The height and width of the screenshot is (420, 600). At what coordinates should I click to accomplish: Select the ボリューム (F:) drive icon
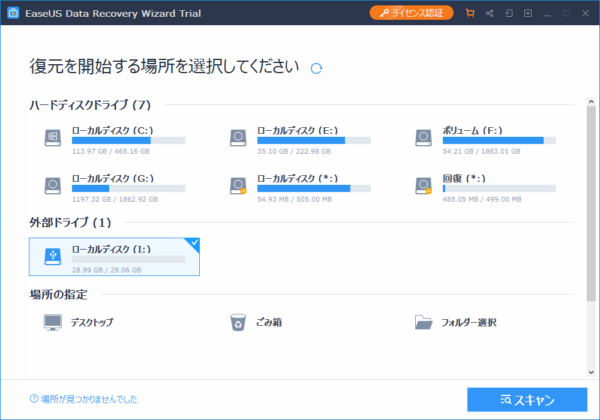coord(424,138)
